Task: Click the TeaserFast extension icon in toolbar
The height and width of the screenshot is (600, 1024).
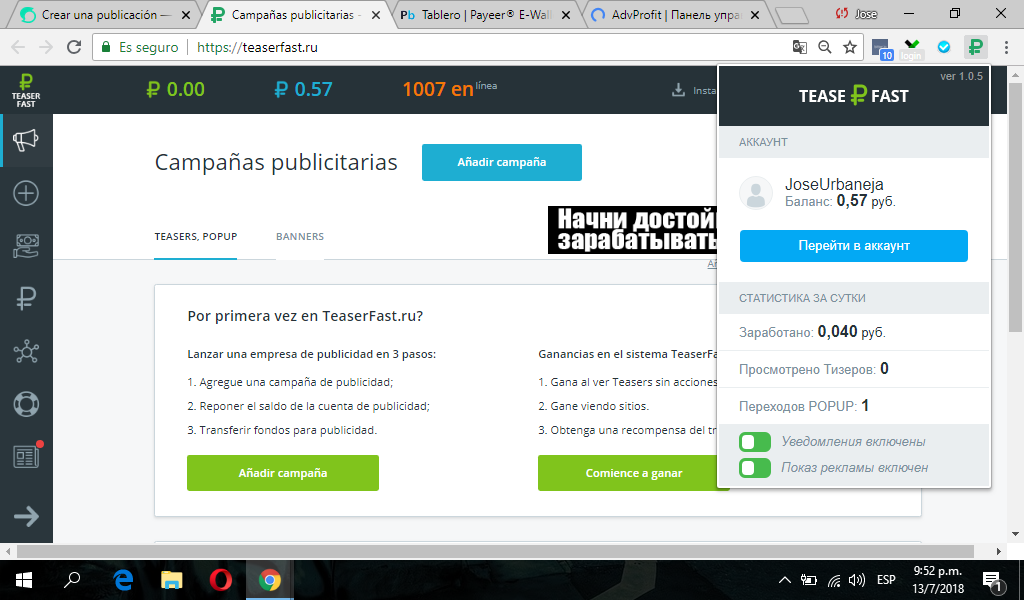Action: 976,47
